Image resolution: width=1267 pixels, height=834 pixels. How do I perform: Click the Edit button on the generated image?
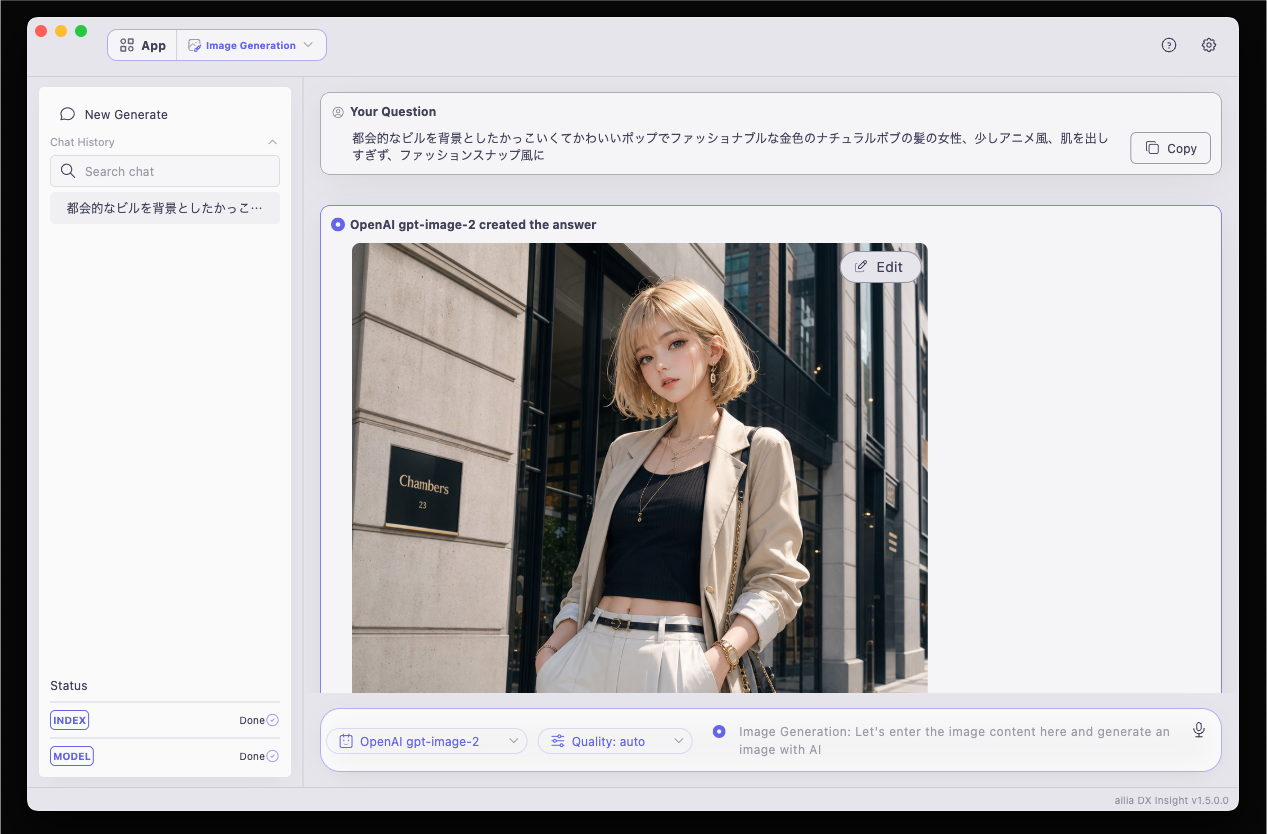coord(880,267)
